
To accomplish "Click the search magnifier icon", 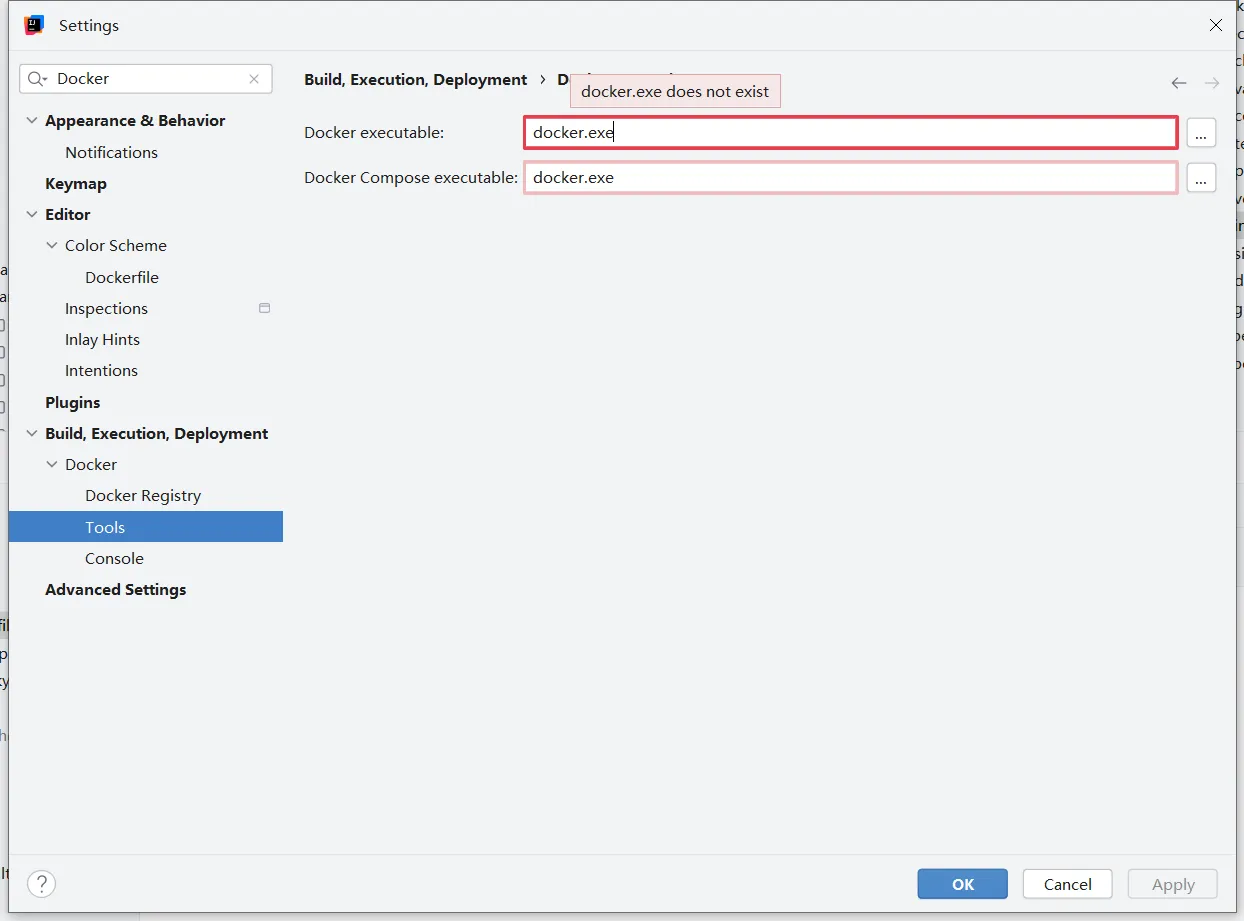I will coord(38,79).
